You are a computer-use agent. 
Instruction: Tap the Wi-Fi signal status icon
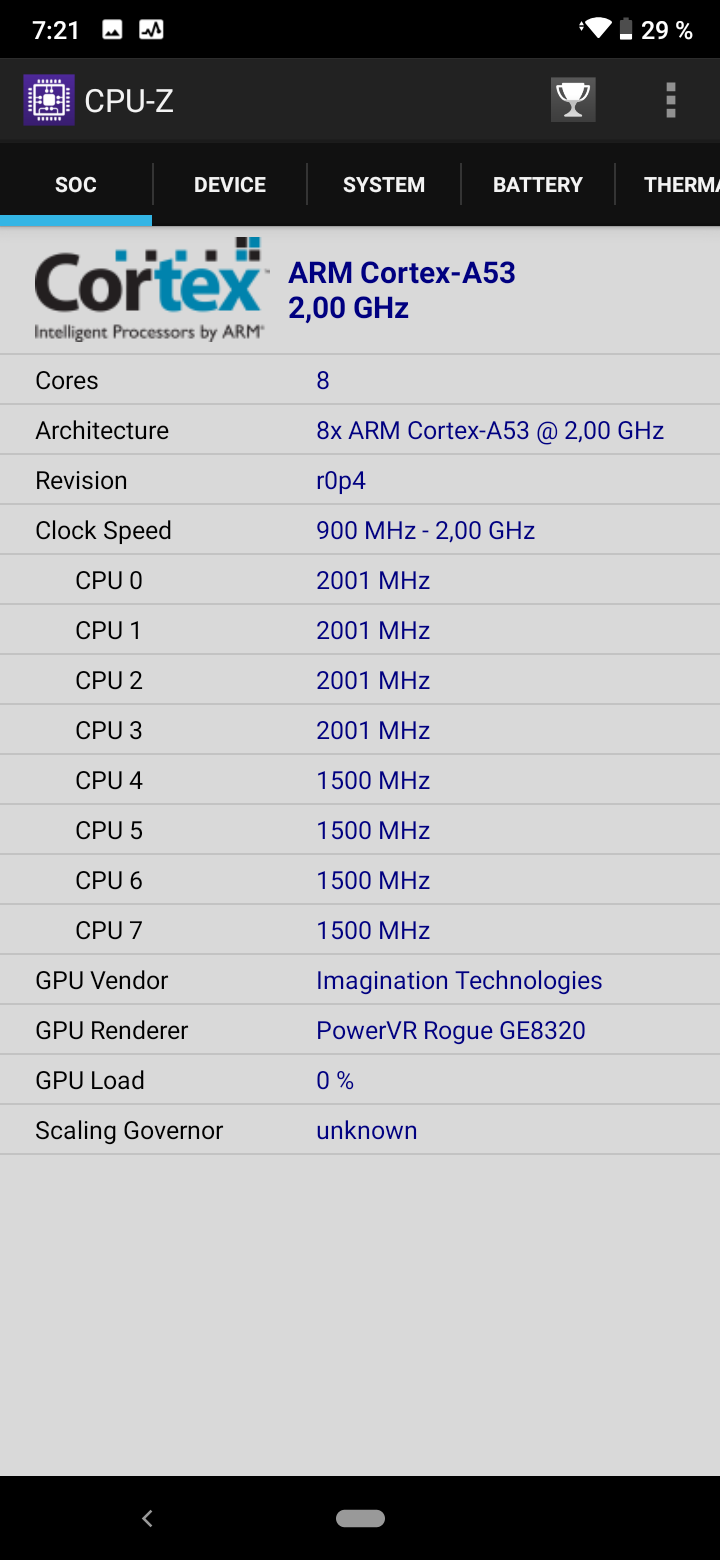click(x=597, y=29)
